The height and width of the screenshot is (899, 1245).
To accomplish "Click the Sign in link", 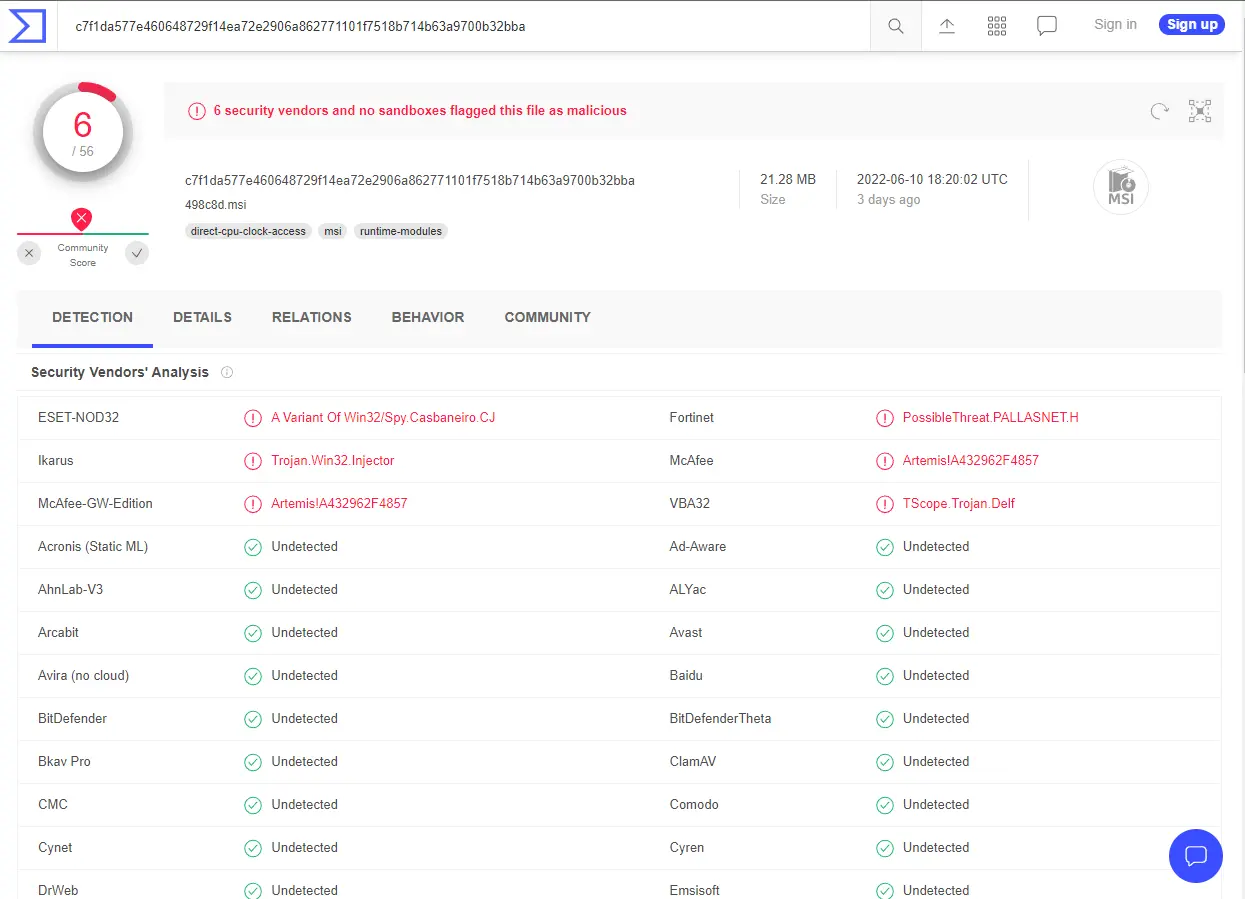I will click(1115, 25).
